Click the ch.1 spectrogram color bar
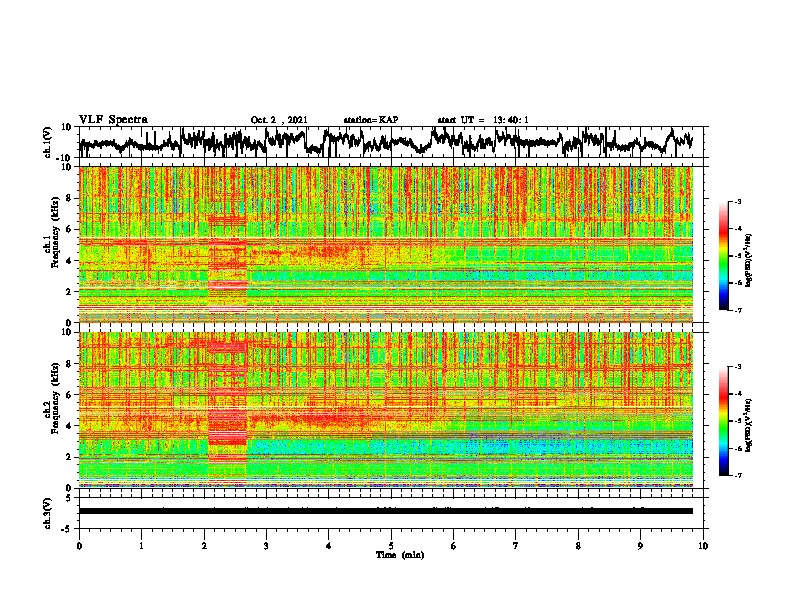This screenshot has width=792, height=612. click(x=724, y=256)
